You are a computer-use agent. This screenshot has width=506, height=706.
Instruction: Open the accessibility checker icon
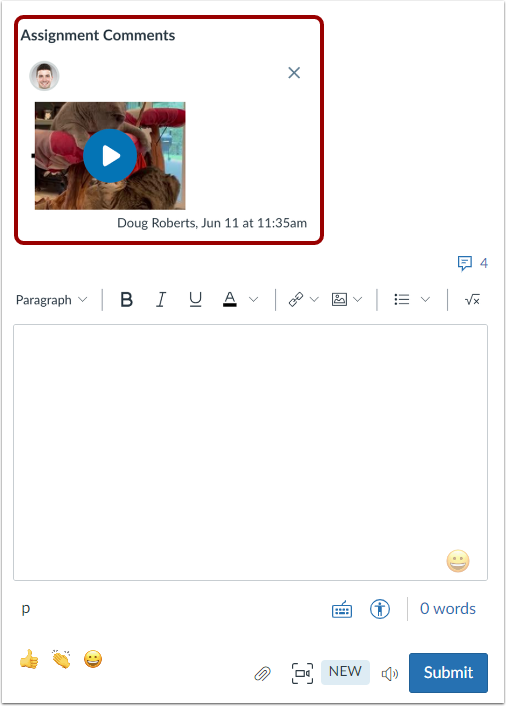(x=380, y=609)
